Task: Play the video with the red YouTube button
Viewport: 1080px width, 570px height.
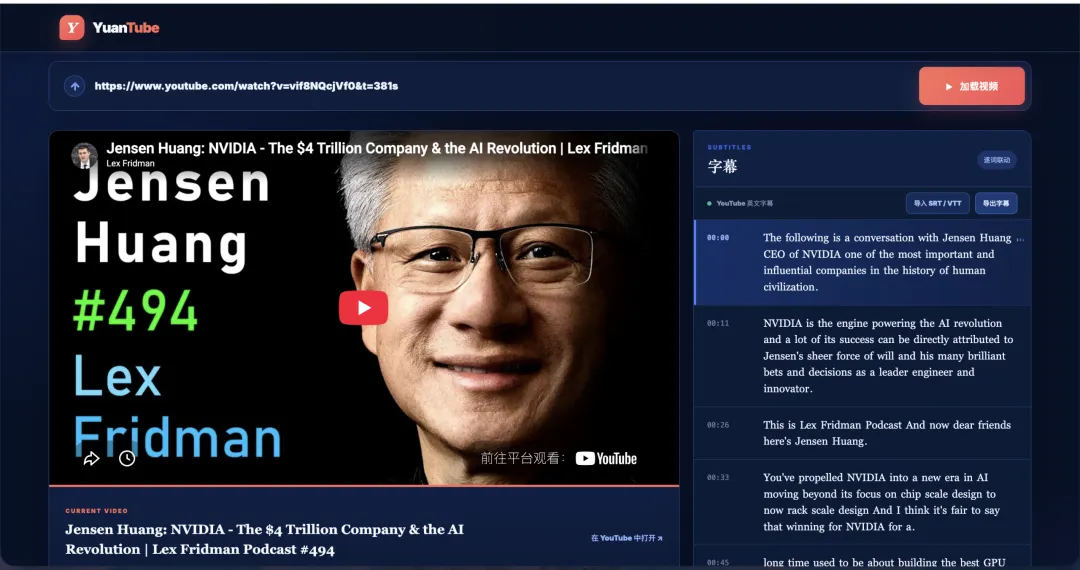Action: click(363, 308)
